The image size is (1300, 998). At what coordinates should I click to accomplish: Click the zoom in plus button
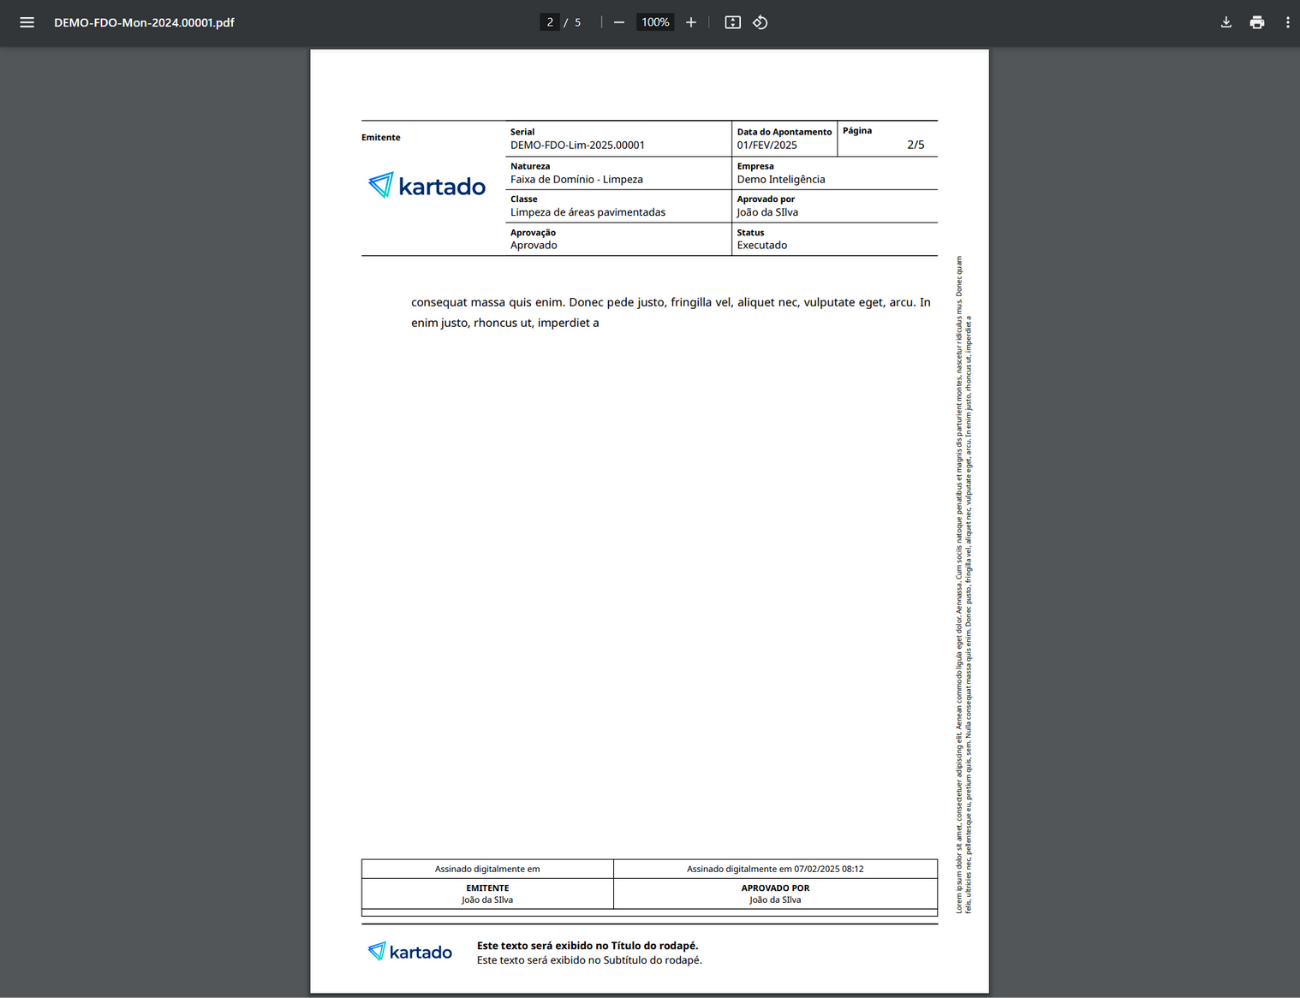point(691,22)
